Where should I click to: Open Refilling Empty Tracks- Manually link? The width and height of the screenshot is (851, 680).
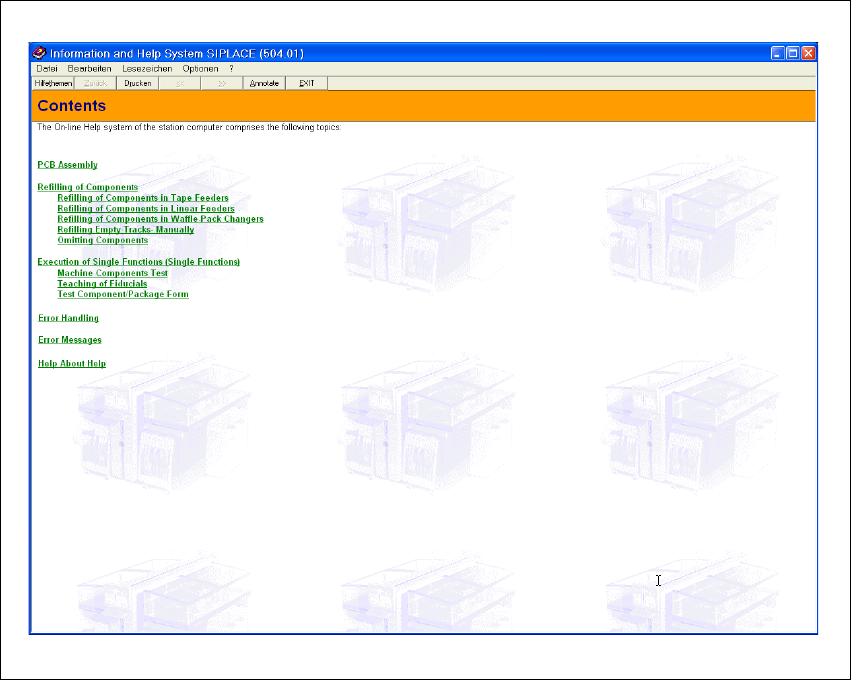coord(125,230)
